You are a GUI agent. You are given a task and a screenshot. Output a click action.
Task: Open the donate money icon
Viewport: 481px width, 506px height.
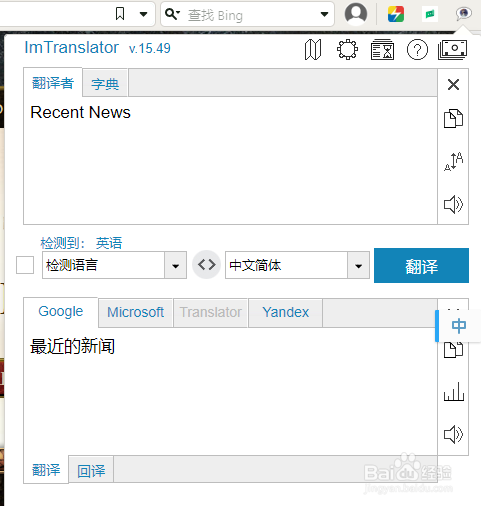(x=453, y=50)
